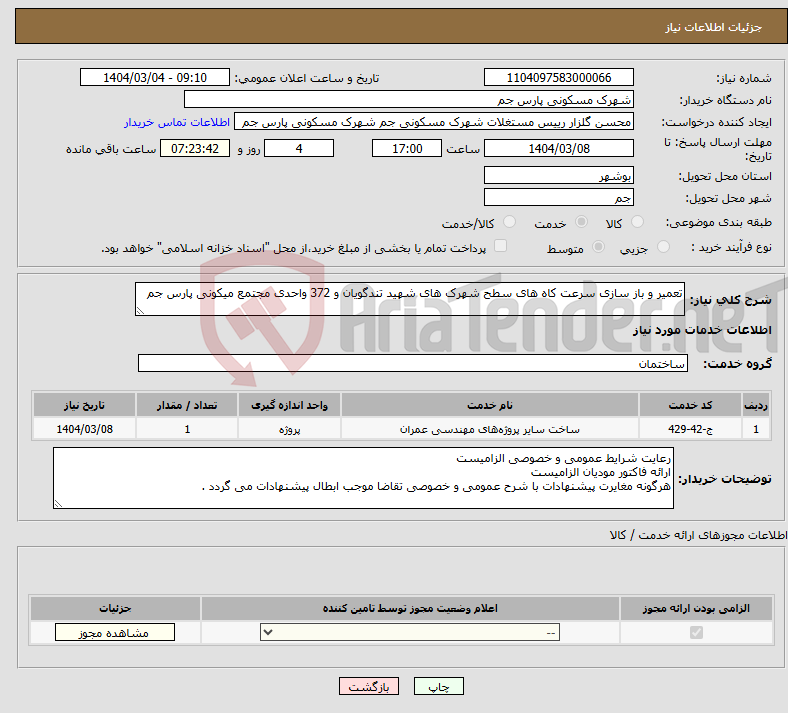
Task: Click the buyer notes text area
Action: [x=363, y=478]
